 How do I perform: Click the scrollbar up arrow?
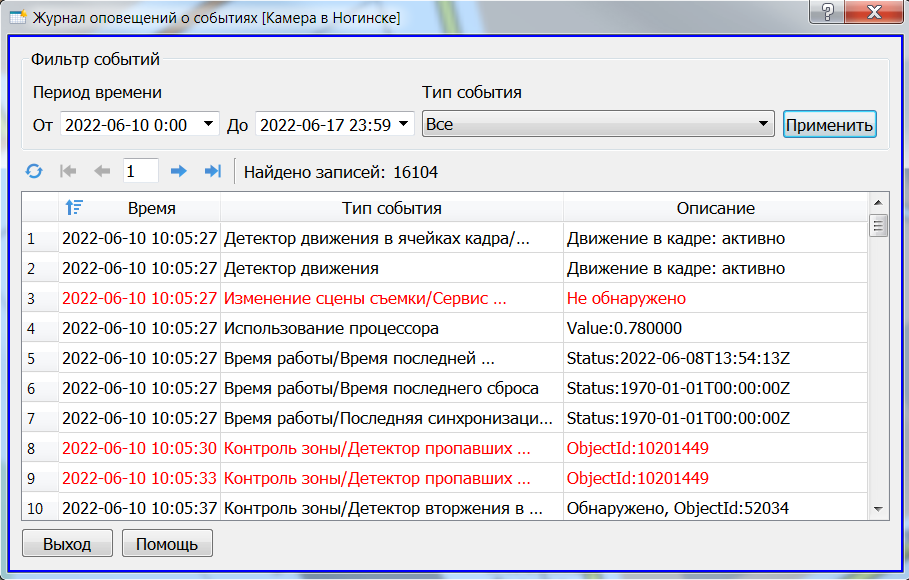[x=879, y=202]
